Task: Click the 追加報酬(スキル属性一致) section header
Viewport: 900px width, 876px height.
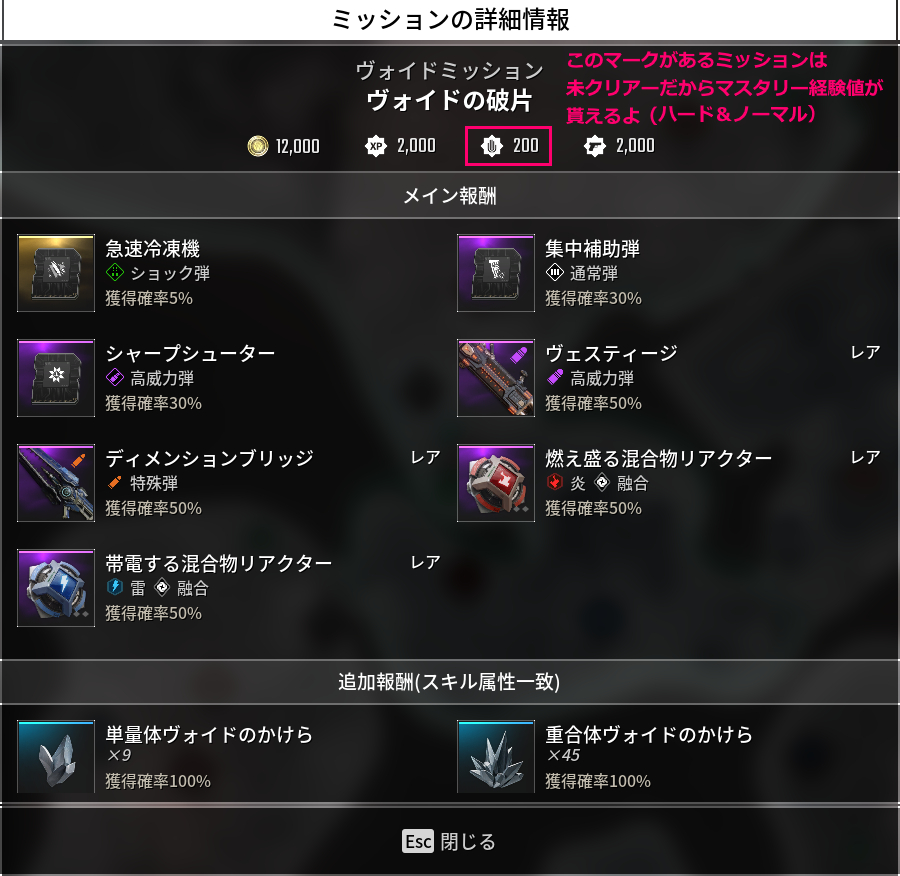Action: pyautogui.click(x=450, y=681)
